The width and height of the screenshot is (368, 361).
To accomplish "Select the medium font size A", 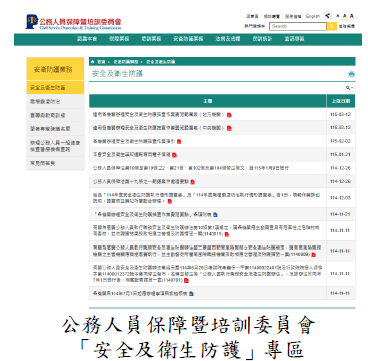I will point(345,16).
